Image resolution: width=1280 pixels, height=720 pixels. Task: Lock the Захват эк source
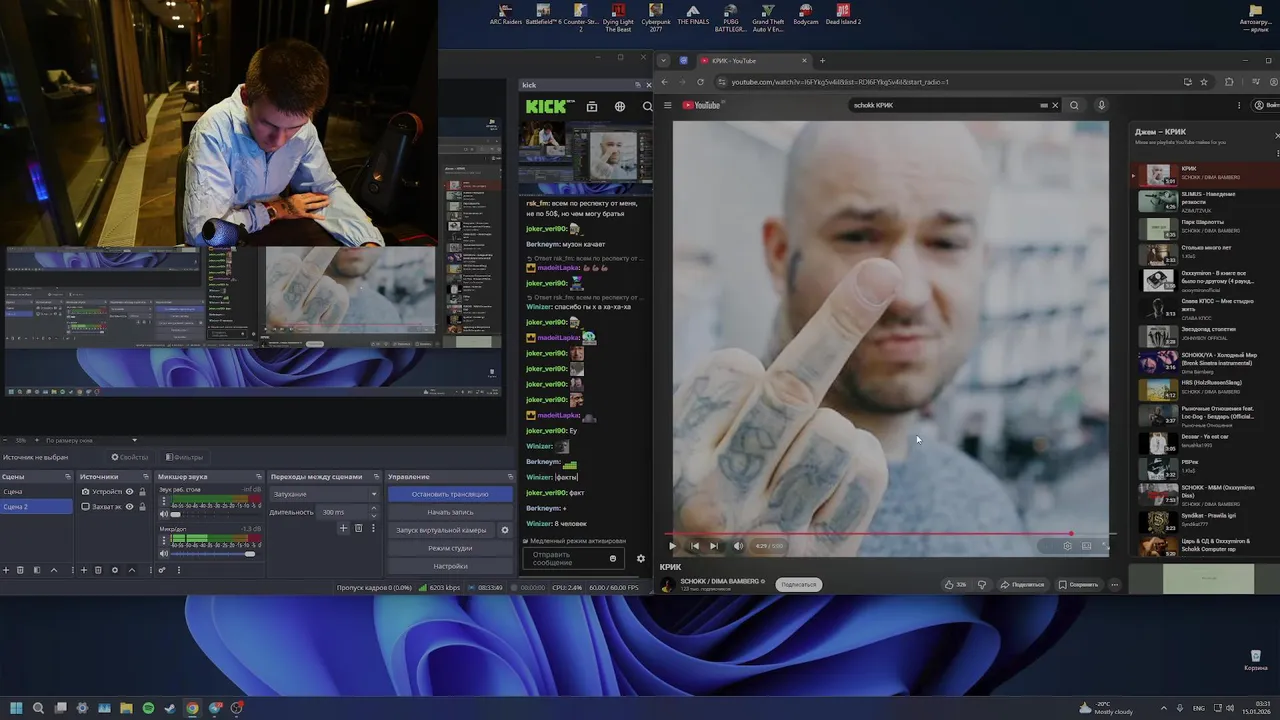(x=142, y=507)
